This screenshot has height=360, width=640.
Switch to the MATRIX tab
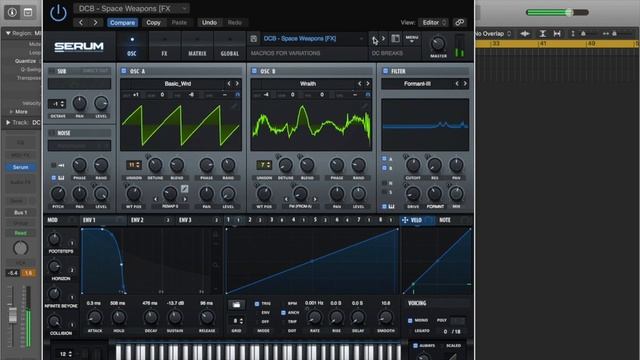point(197,47)
